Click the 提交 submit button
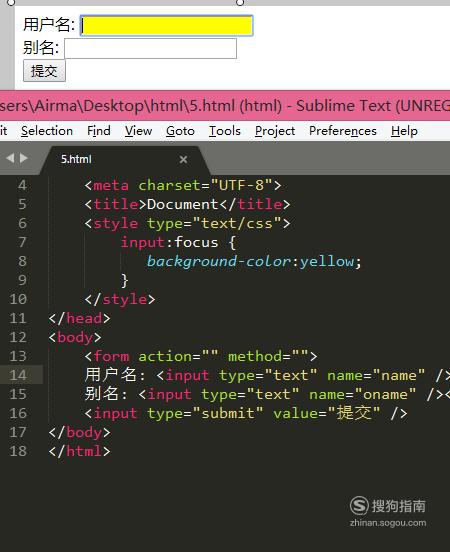Viewport: 450px width, 552px height. [x=44, y=71]
